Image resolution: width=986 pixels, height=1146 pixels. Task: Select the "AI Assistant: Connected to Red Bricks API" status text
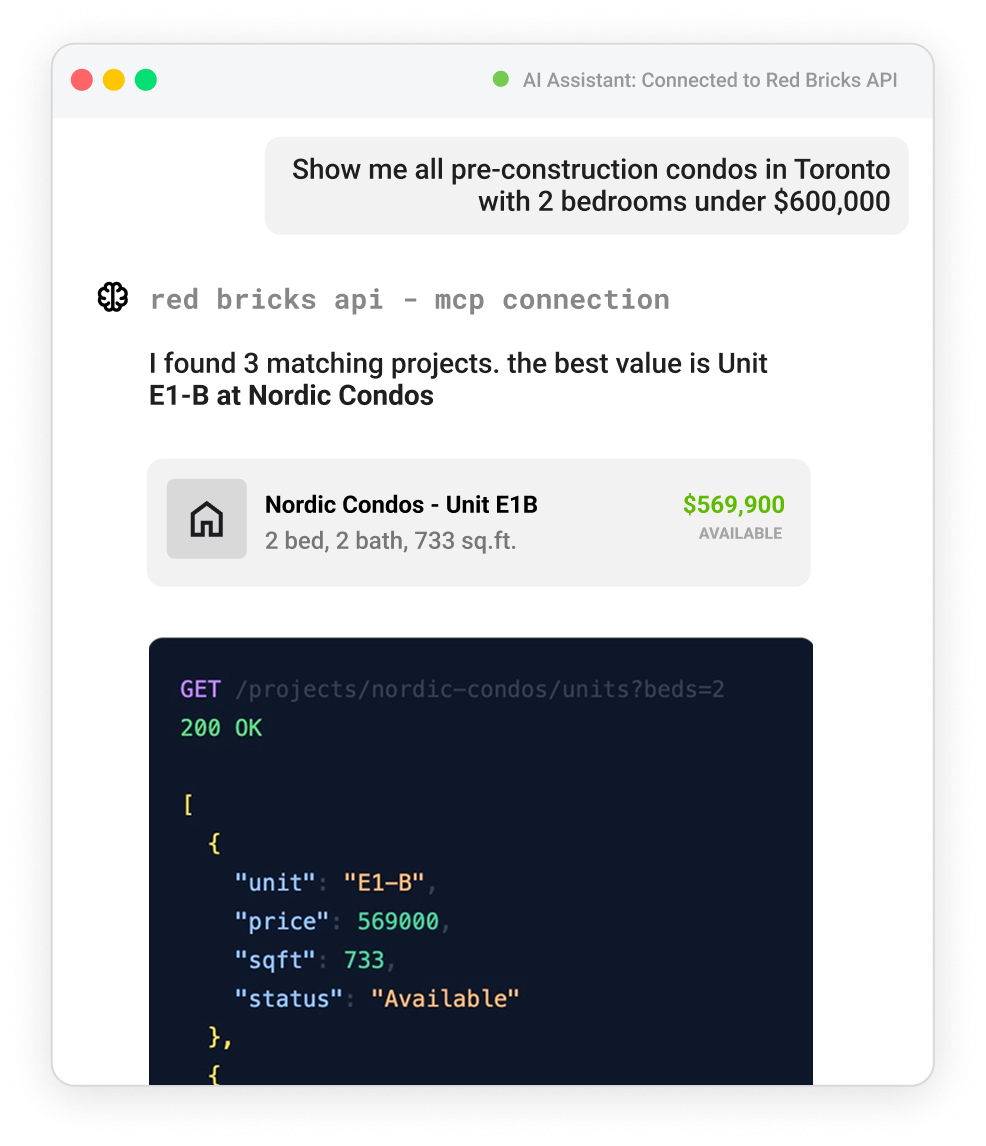tap(709, 80)
